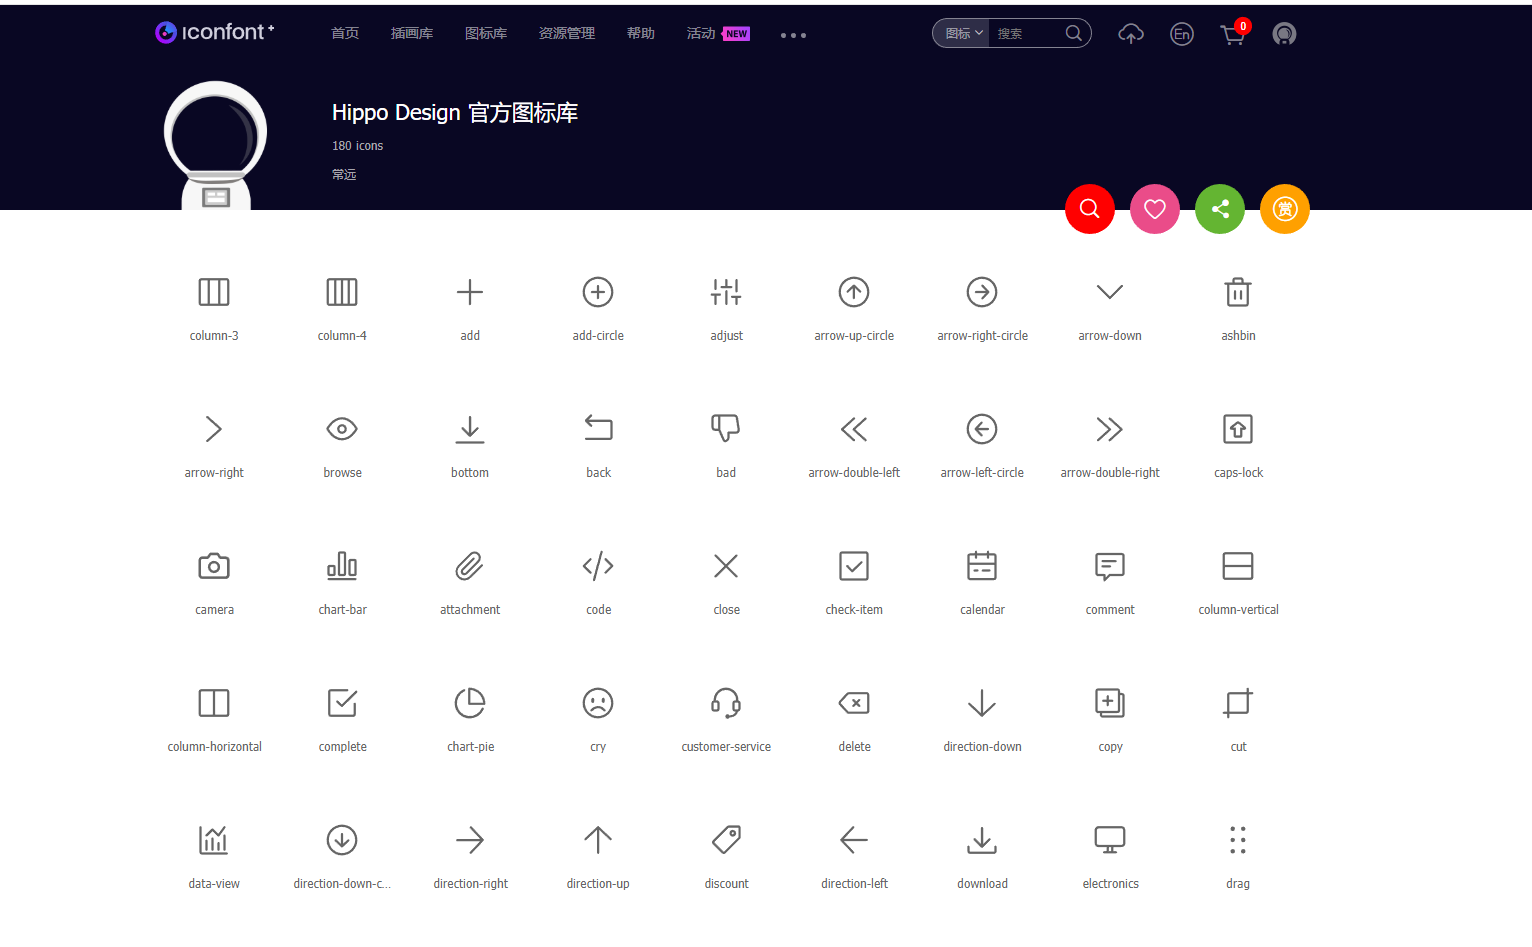Select the direction-down arrow icon

tap(982, 703)
